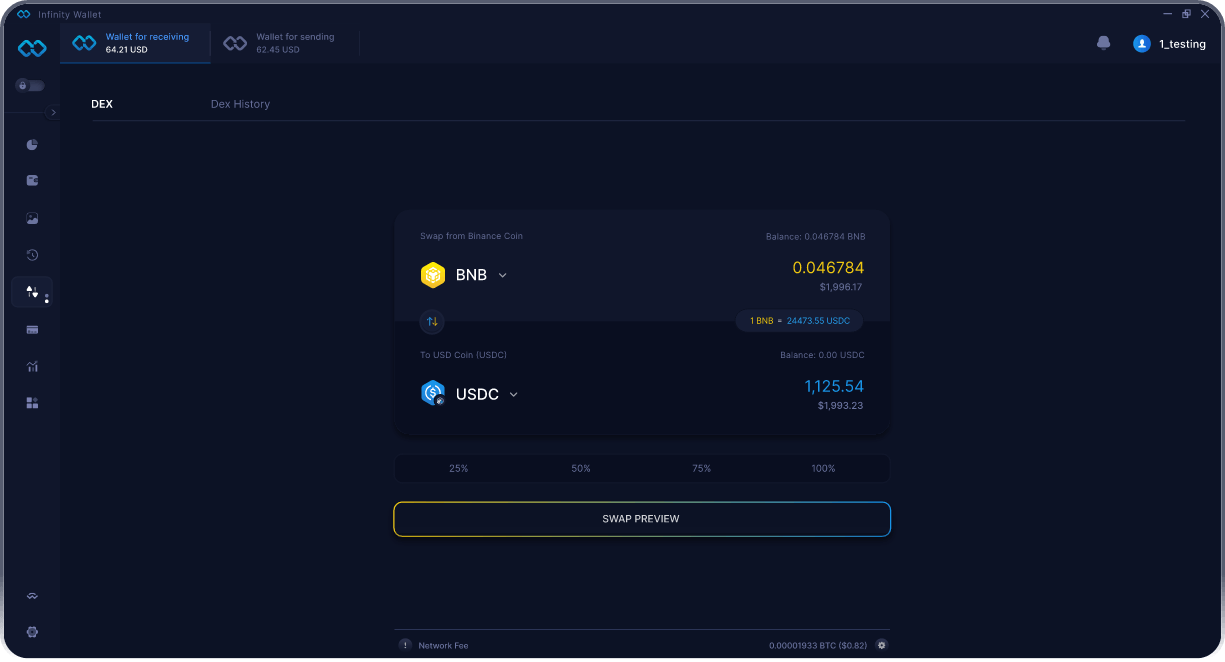
Task: Click the BNB coin icon
Action: [433, 275]
